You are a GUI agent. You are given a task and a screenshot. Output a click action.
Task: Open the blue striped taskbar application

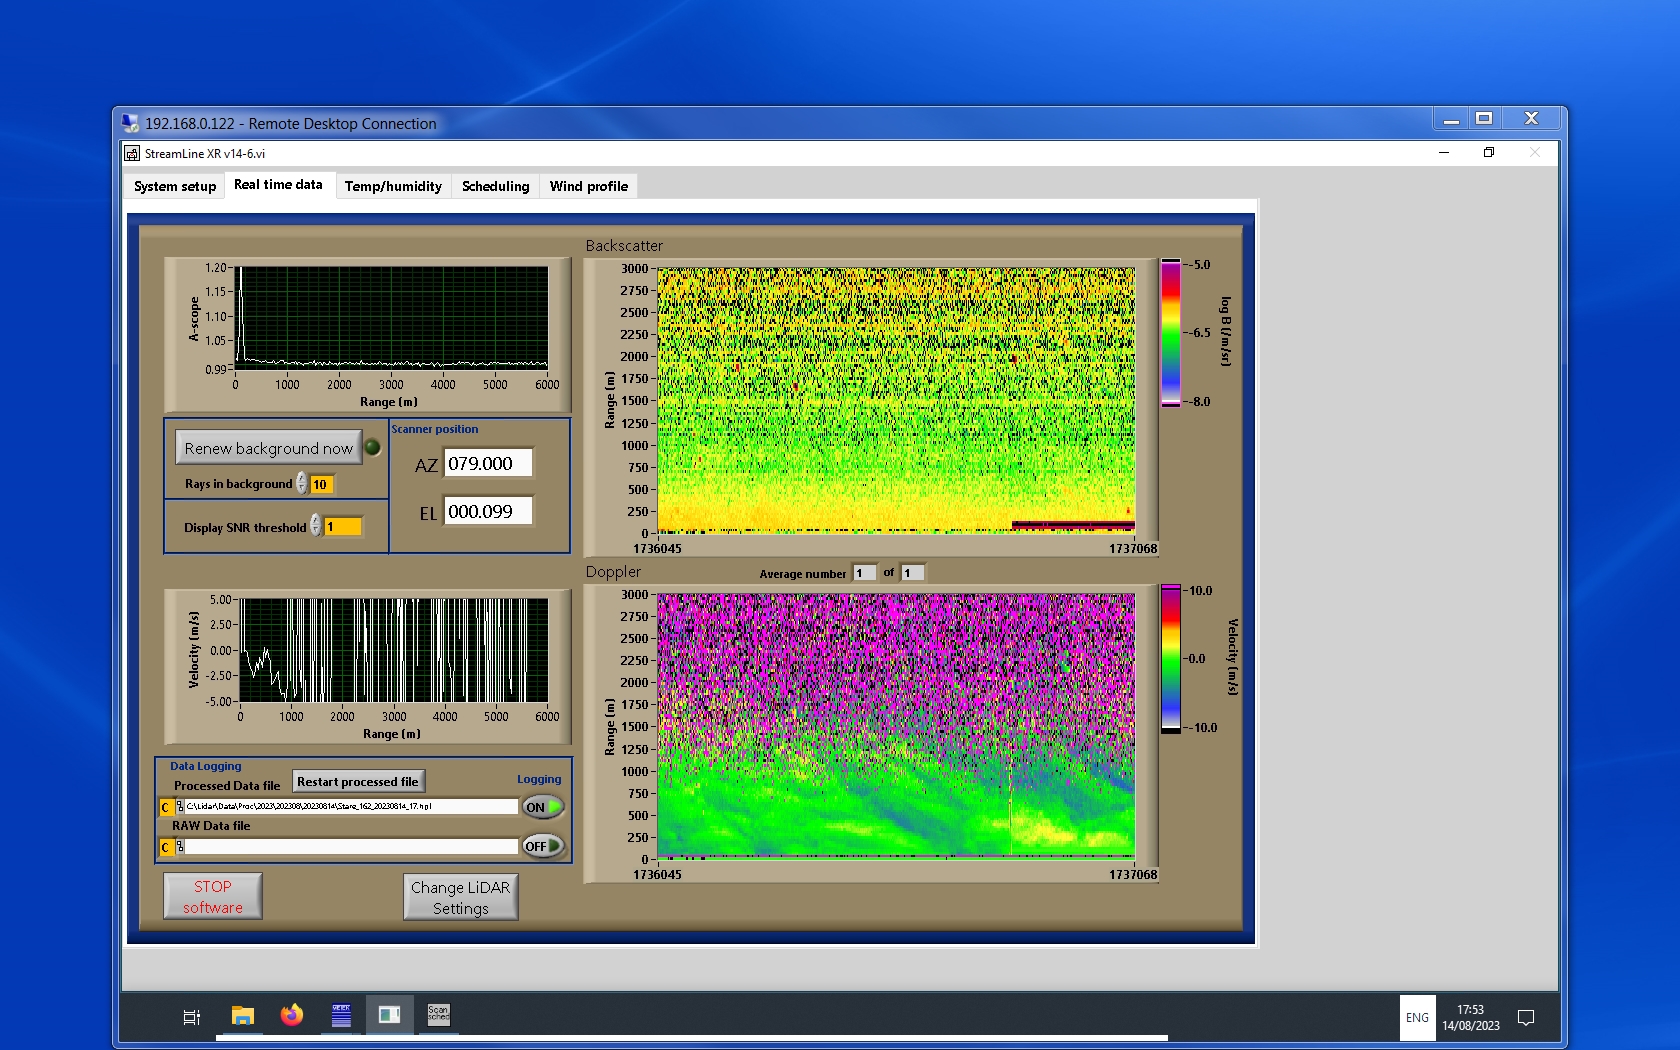point(341,1016)
